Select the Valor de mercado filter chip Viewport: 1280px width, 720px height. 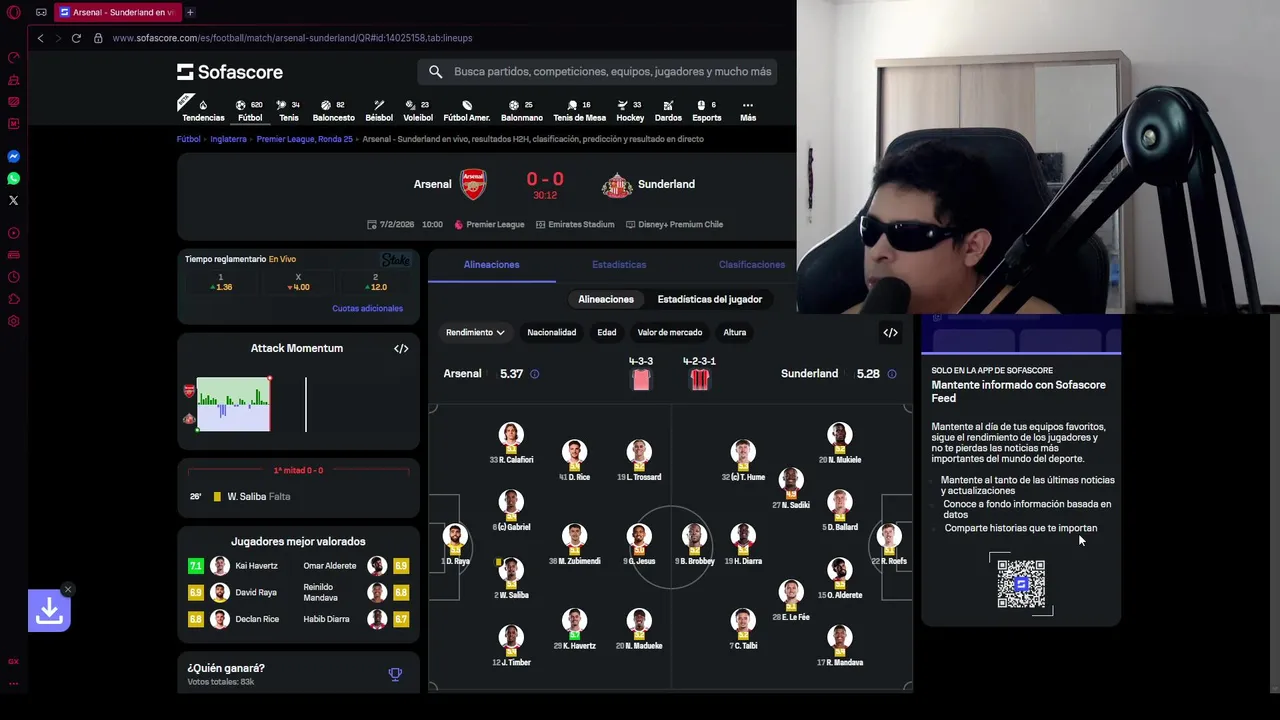670,332
